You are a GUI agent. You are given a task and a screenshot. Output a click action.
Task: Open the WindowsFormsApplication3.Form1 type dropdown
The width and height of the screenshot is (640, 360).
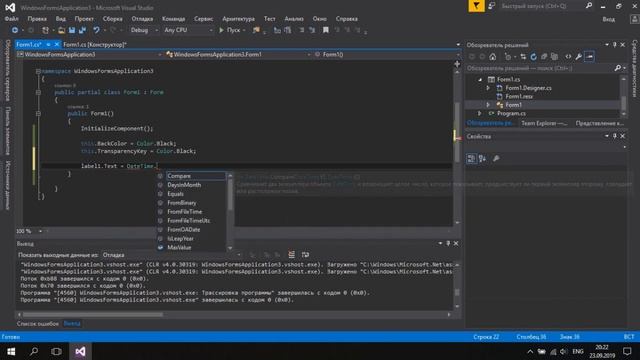[x=238, y=54]
